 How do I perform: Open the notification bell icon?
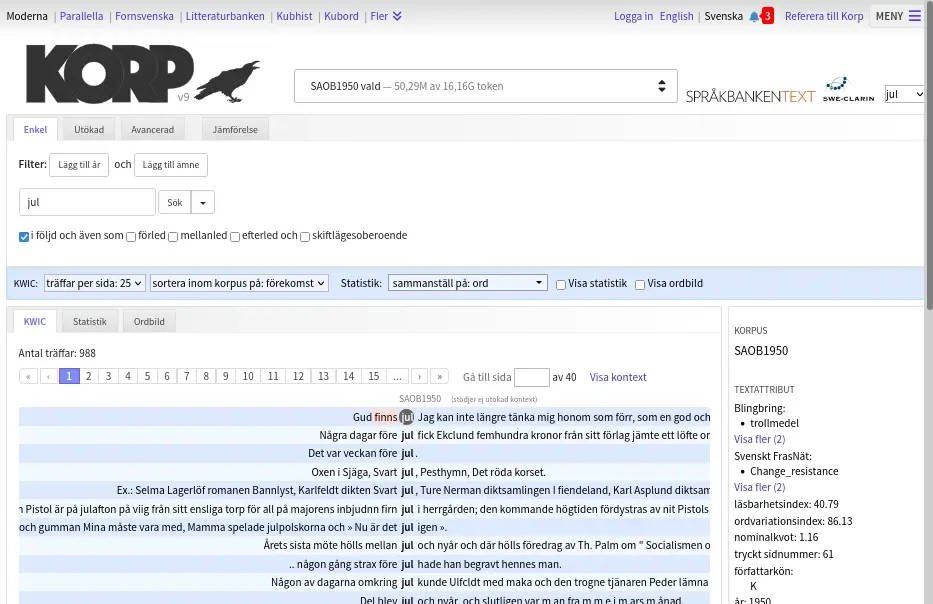tap(754, 16)
